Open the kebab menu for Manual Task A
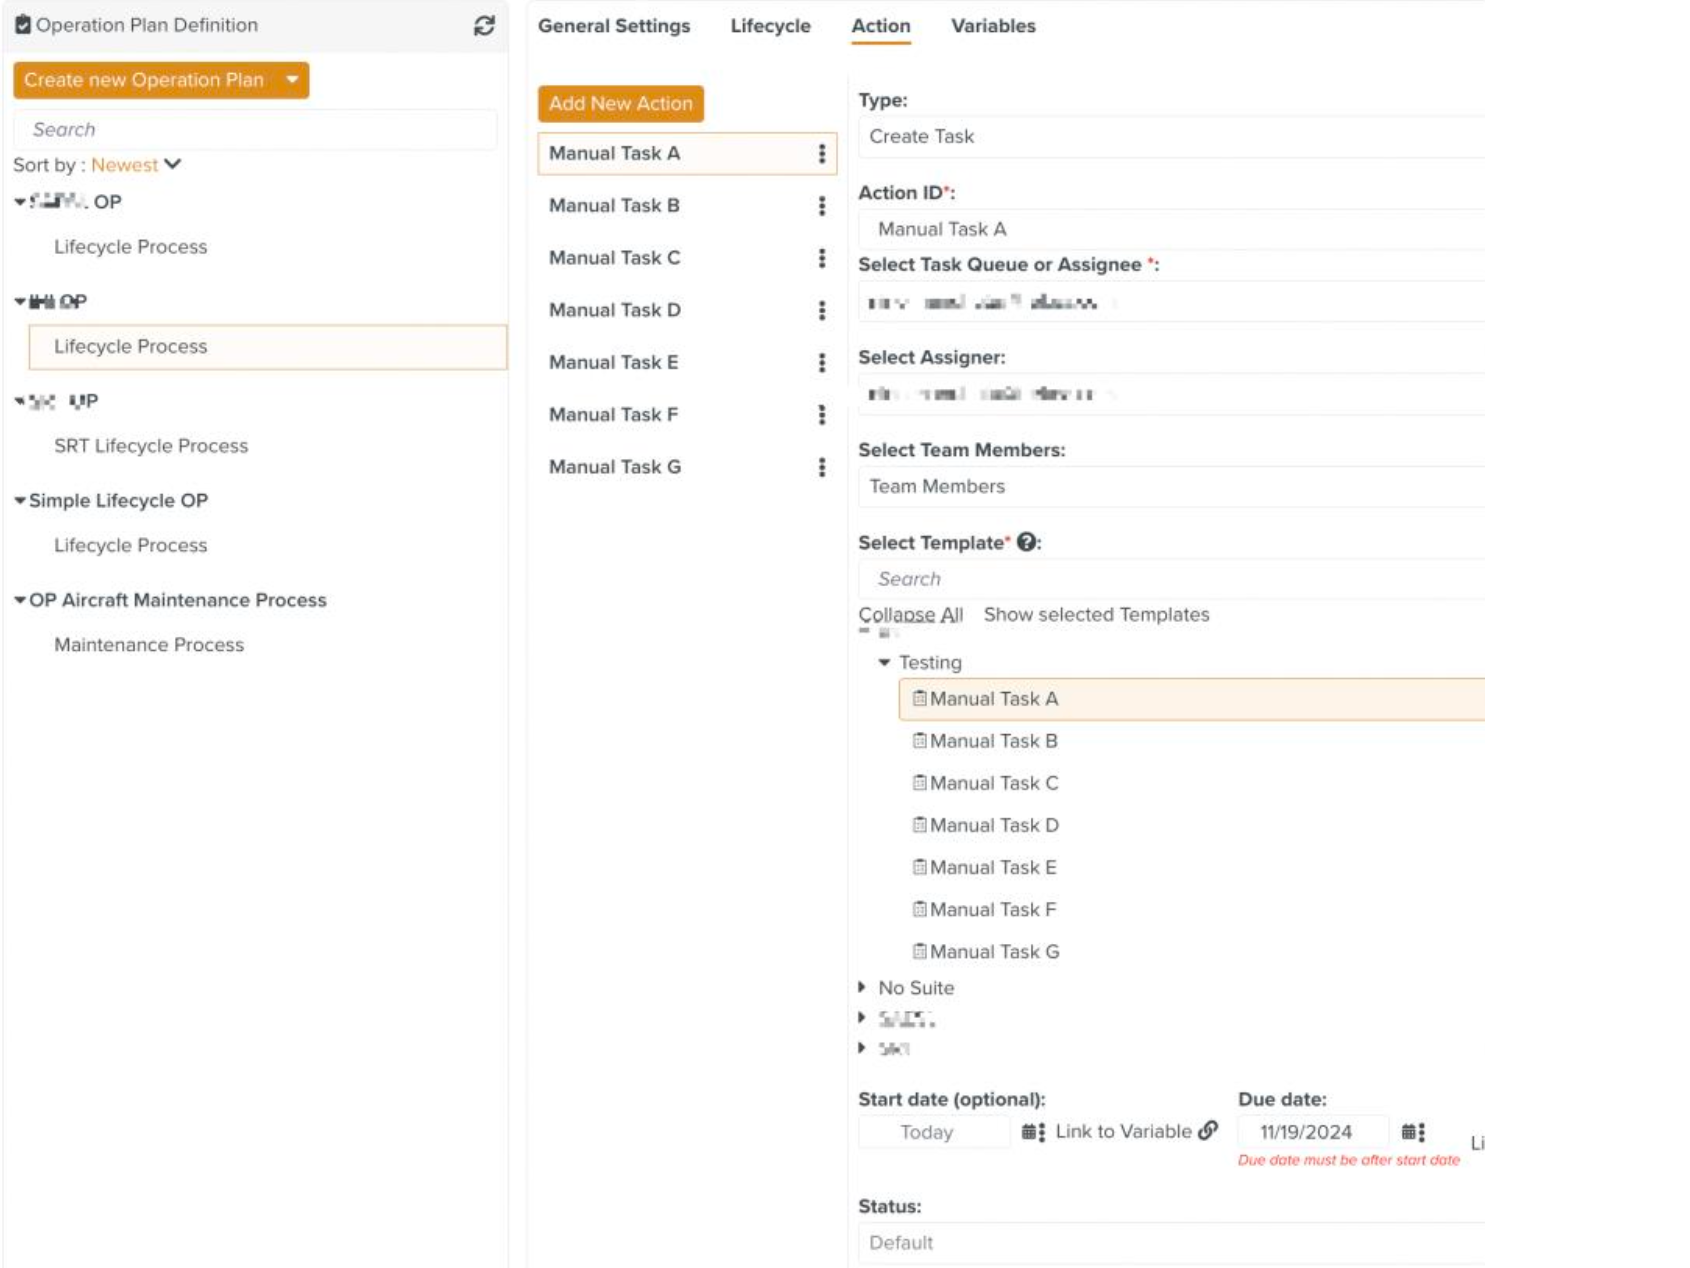1690x1268 pixels. coord(822,154)
